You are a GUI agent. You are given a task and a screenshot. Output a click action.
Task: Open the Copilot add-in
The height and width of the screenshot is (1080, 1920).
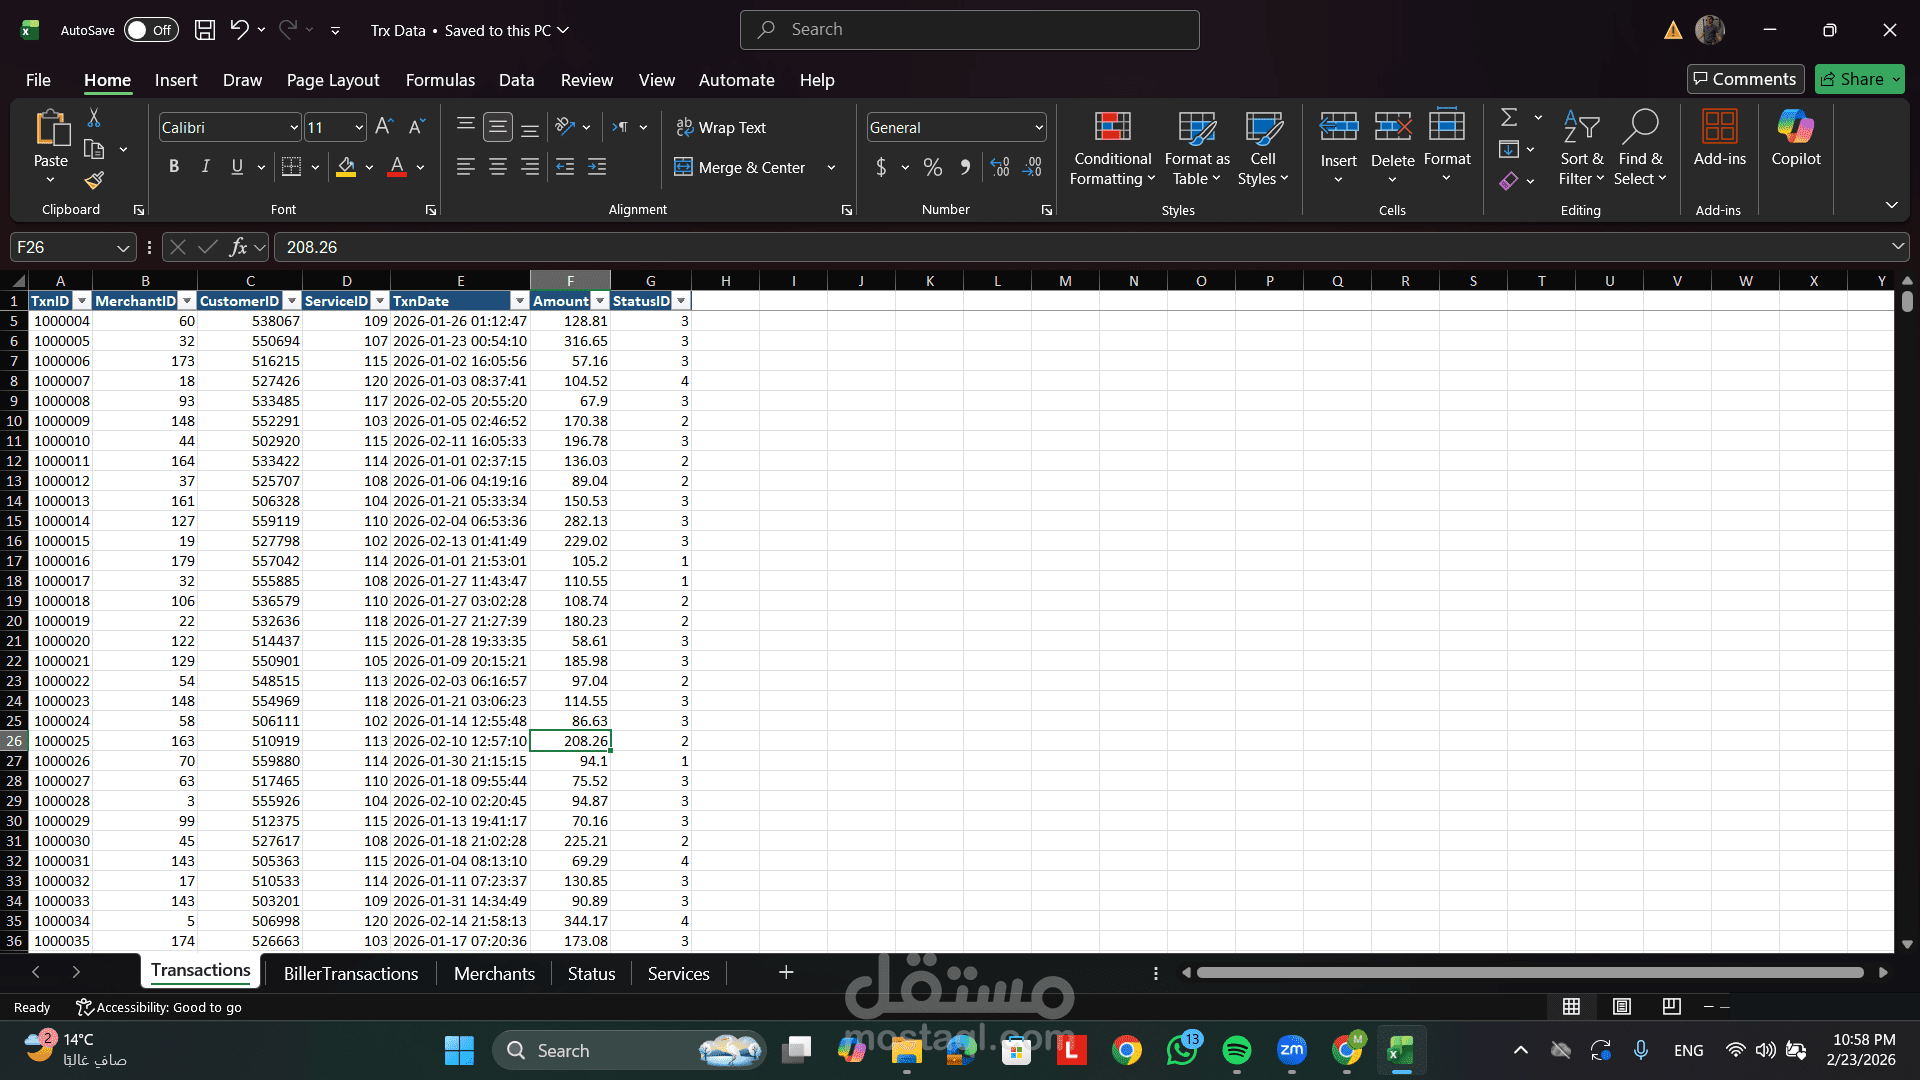click(1795, 138)
